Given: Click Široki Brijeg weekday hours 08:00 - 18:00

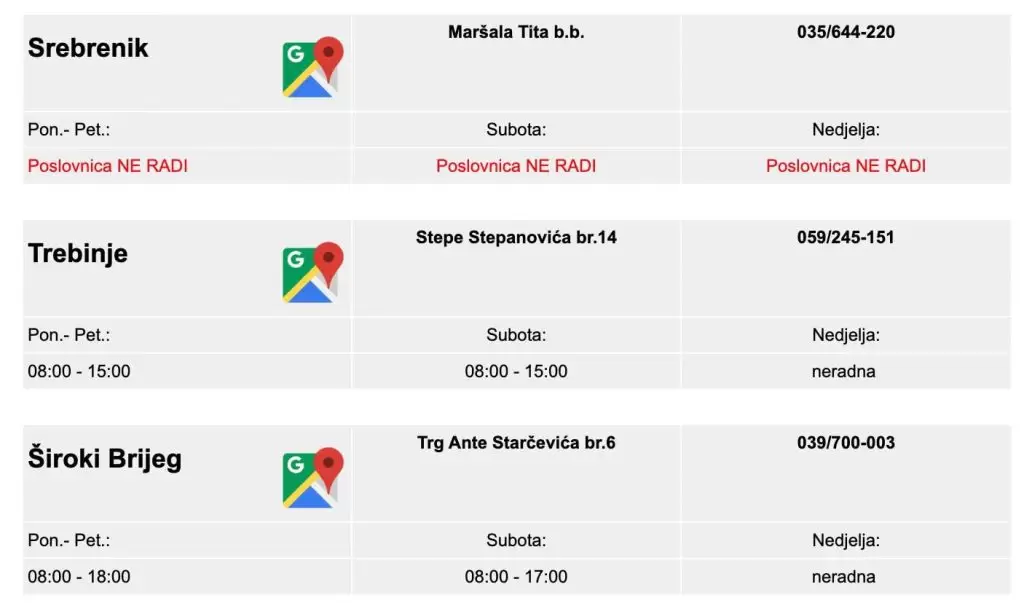Looking at the screenshot, I should point(79,576).
